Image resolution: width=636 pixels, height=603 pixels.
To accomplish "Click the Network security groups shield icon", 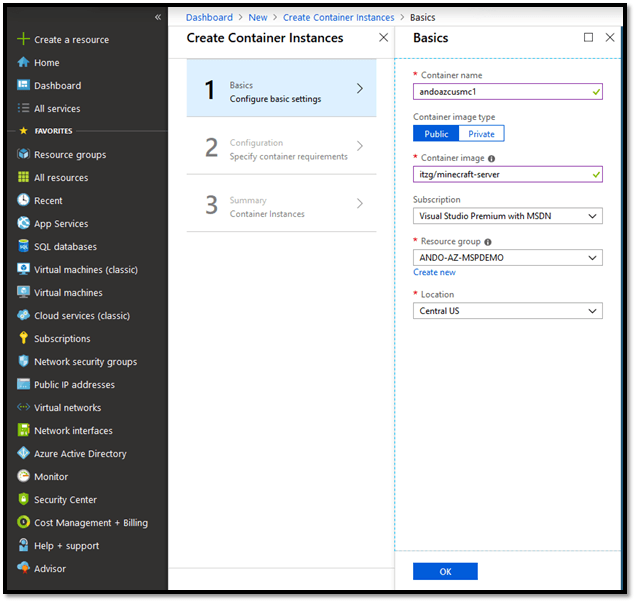I will point(23,361).
